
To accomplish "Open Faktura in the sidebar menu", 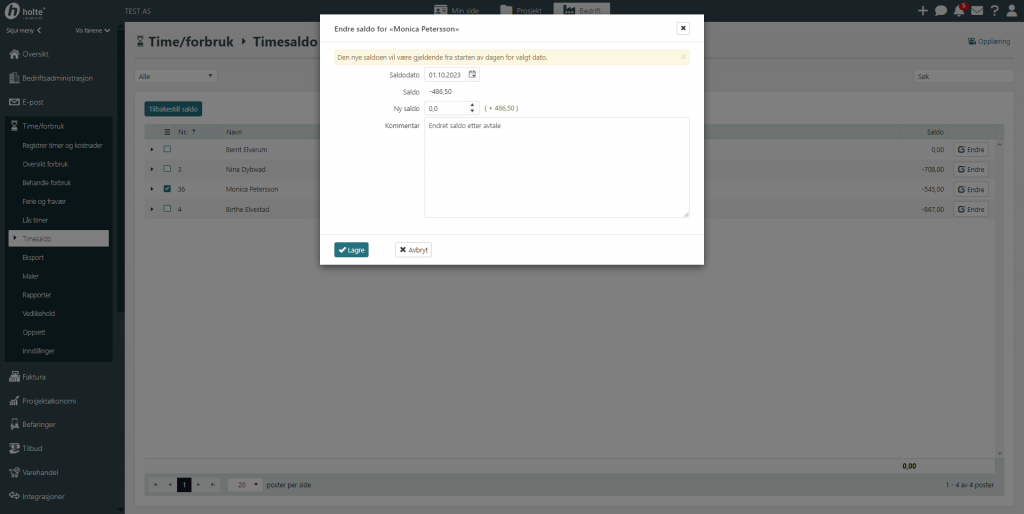I will click(x=34, y=377).
